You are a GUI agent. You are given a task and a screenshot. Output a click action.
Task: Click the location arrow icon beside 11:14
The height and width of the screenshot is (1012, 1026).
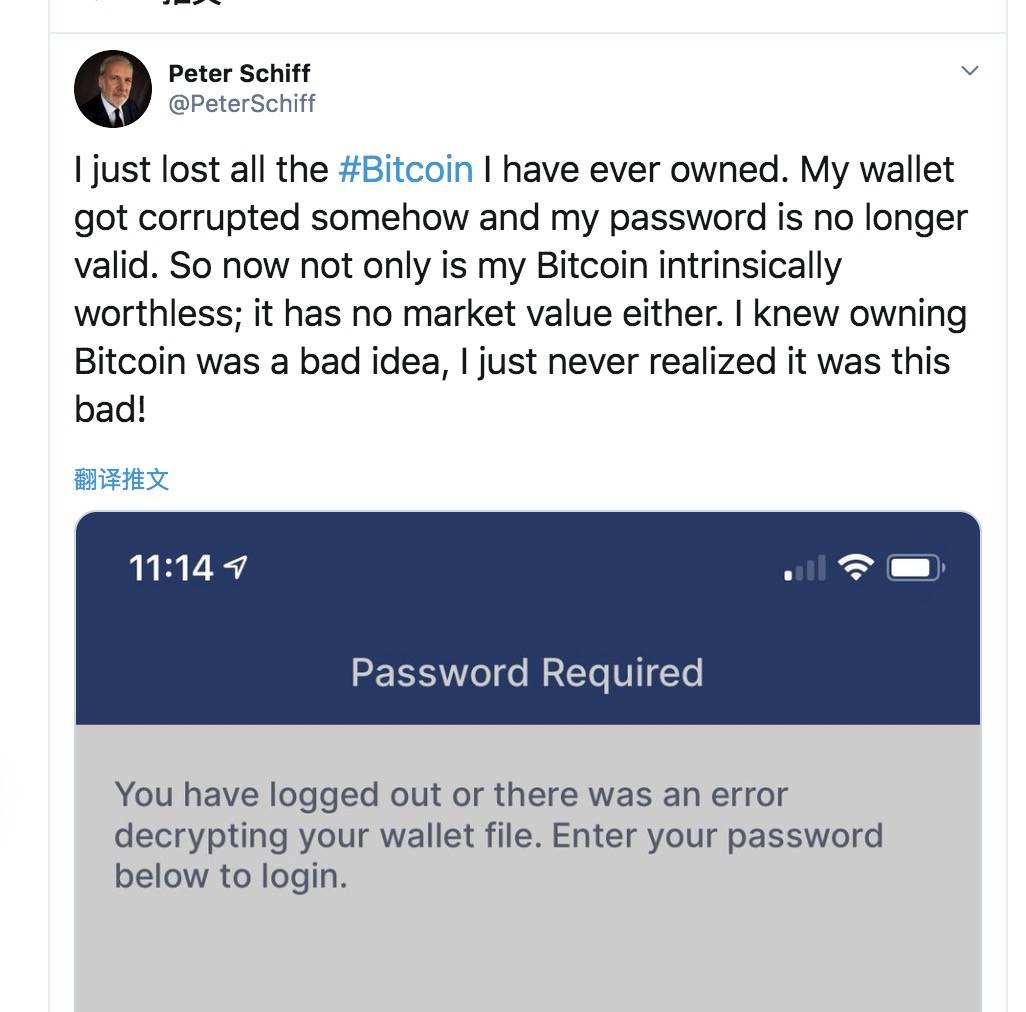tap(236, 568)
